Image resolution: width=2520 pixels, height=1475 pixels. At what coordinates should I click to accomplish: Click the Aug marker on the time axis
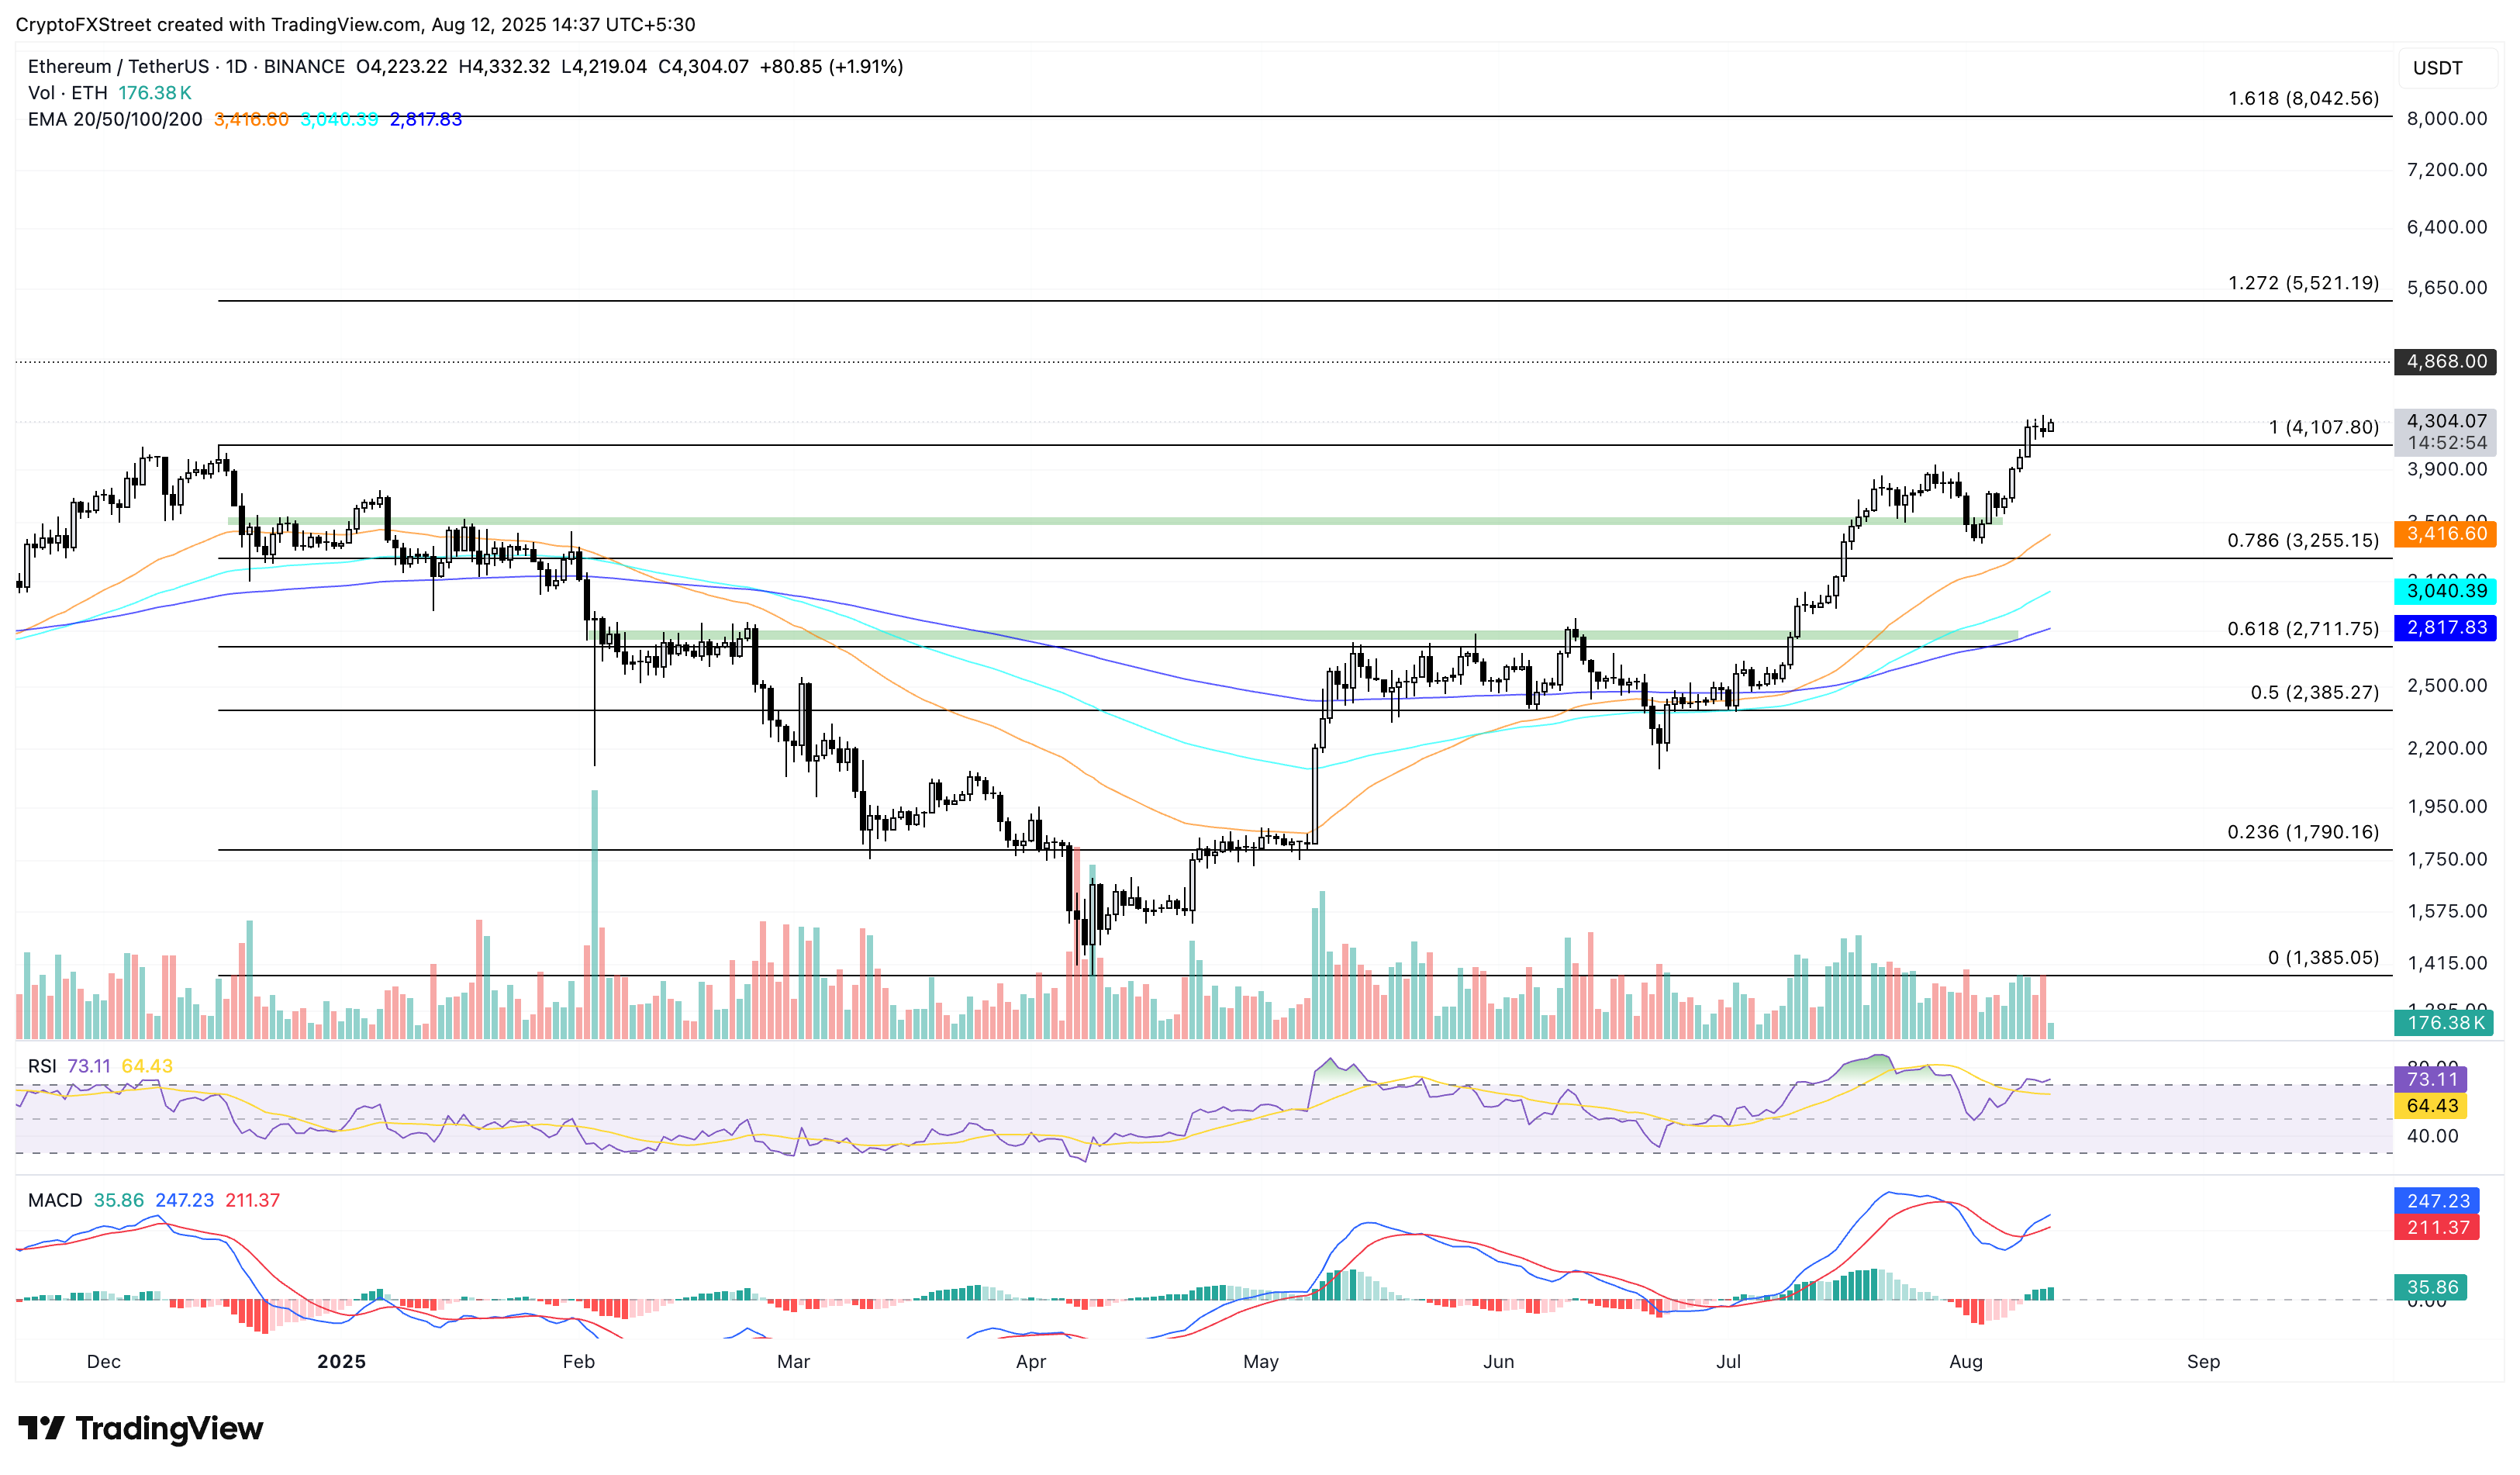[x=1965, y=1362]
